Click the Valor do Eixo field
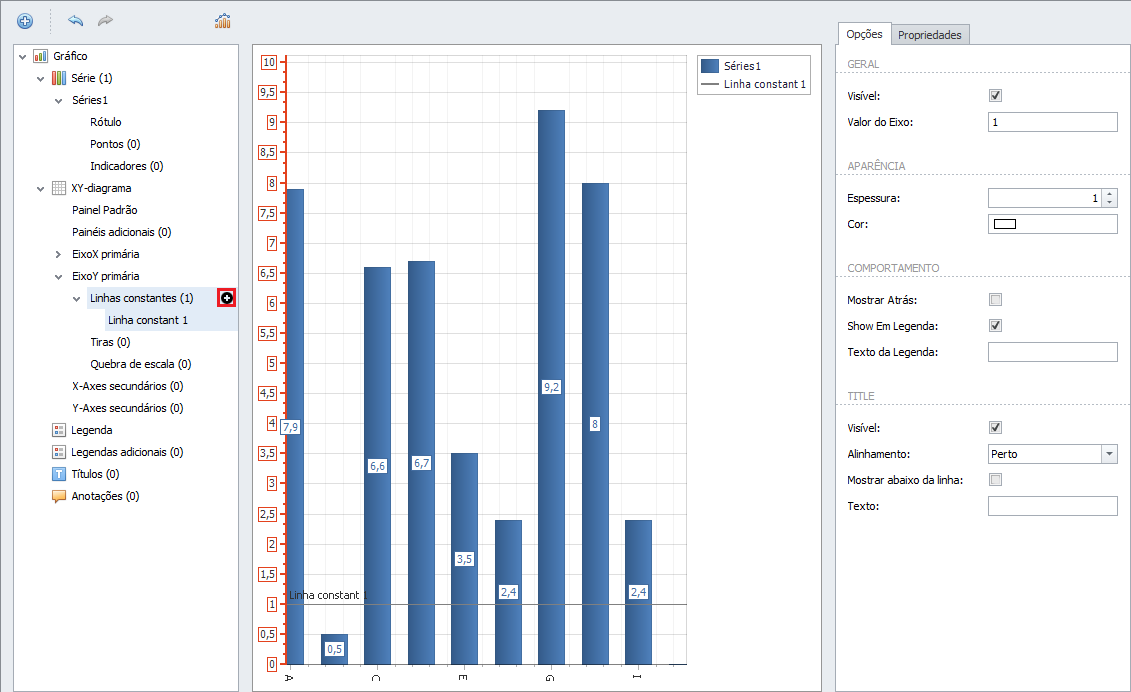The width and height of the screenshot is (1131, 692). [1052, 122]
